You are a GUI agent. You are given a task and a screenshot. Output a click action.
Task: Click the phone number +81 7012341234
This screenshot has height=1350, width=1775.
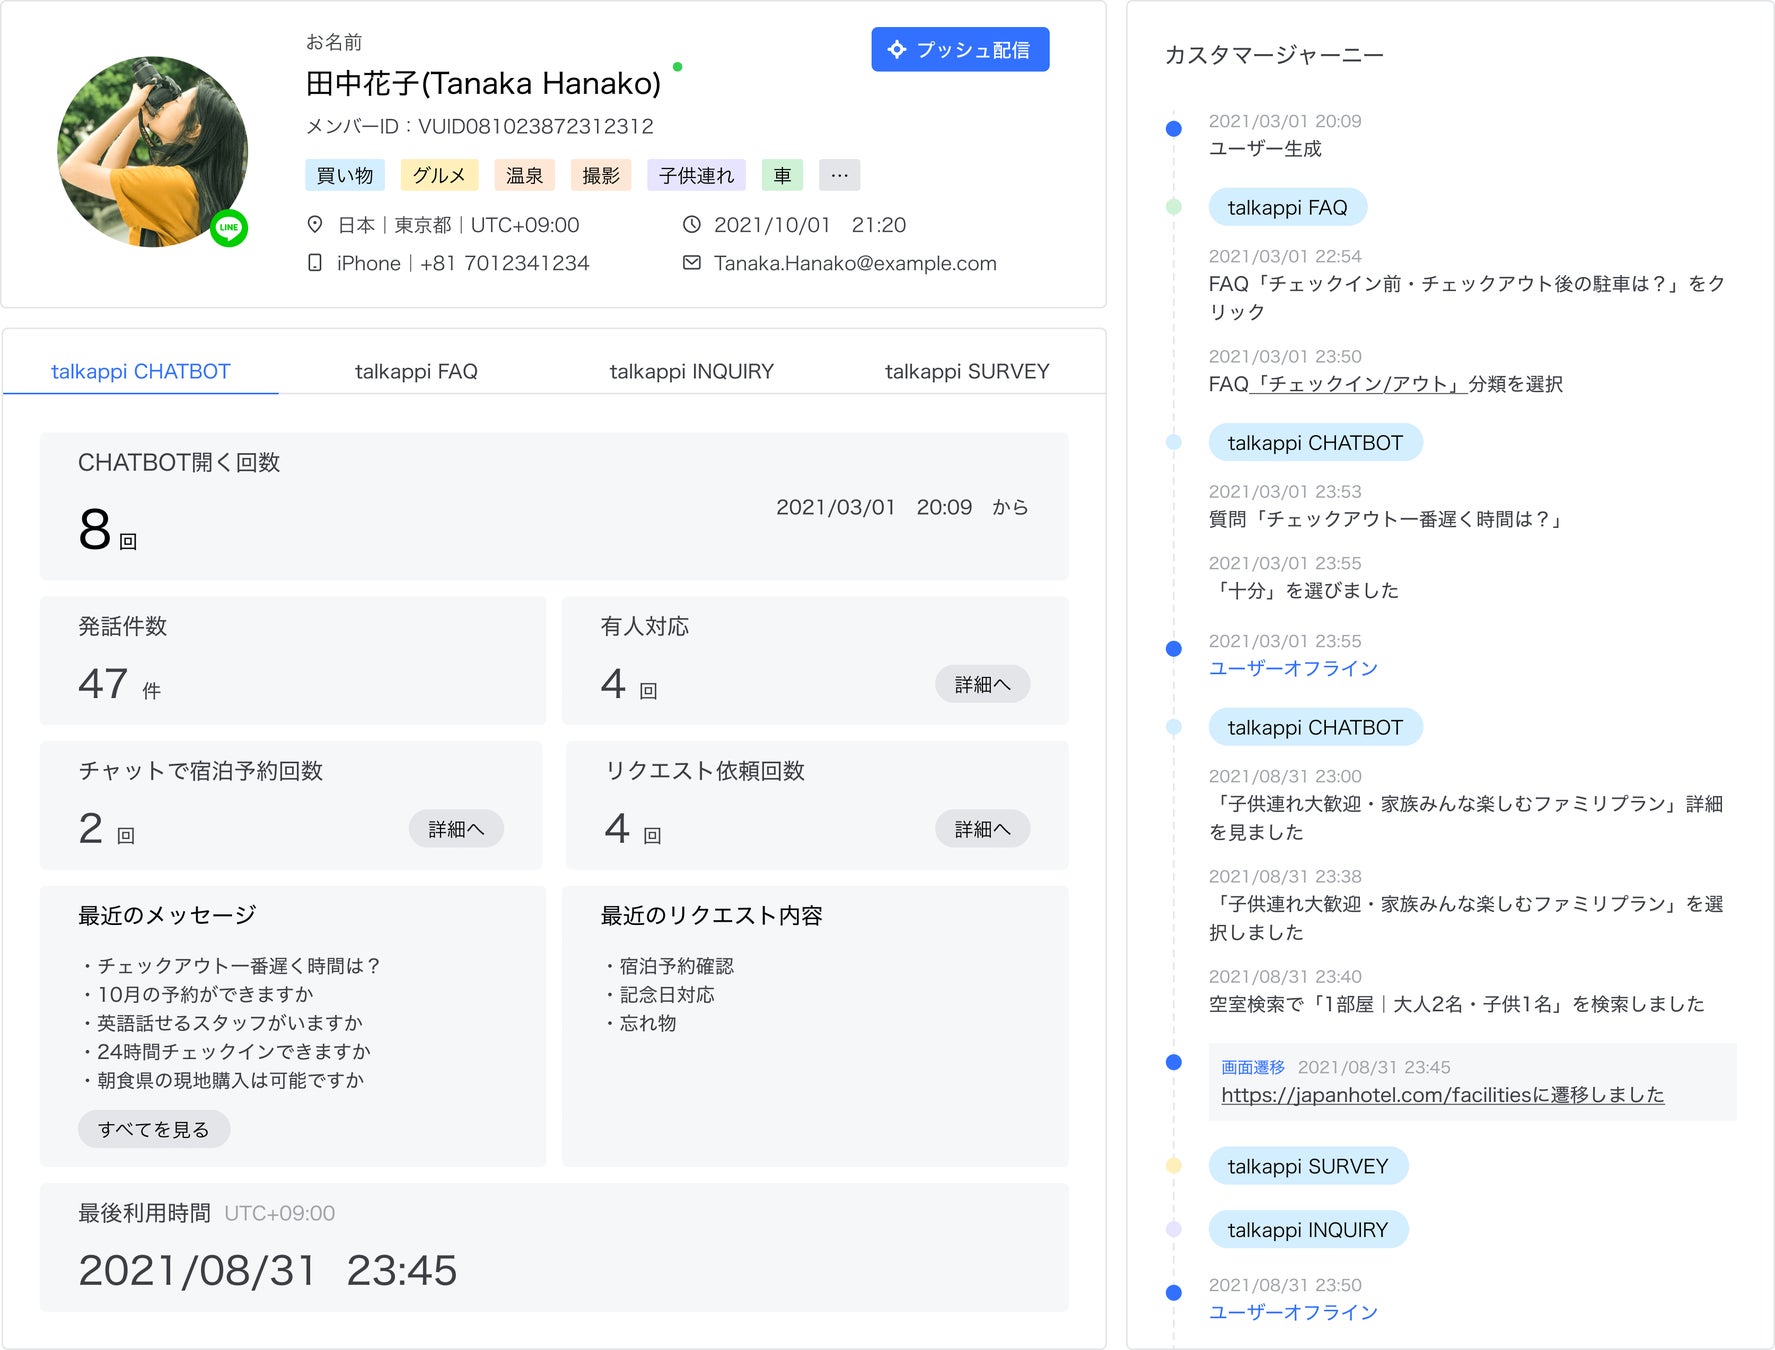505,263
